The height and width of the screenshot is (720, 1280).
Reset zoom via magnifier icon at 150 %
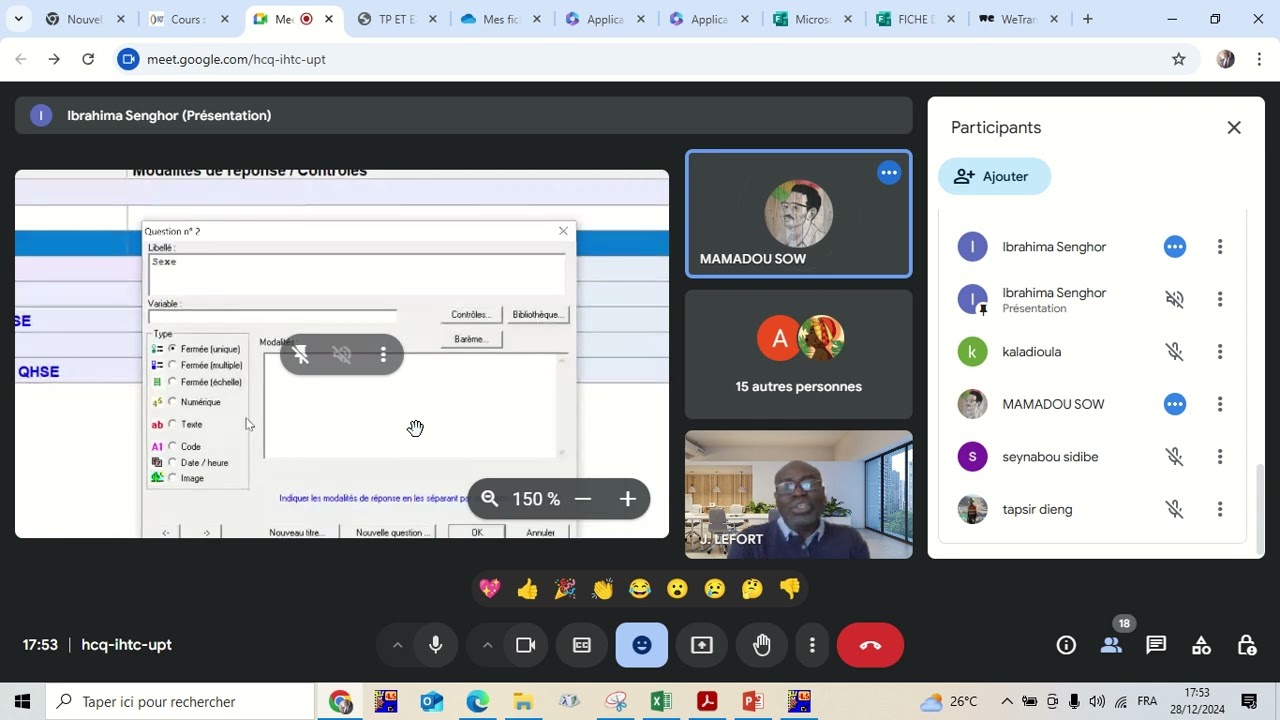pos(490,499)
